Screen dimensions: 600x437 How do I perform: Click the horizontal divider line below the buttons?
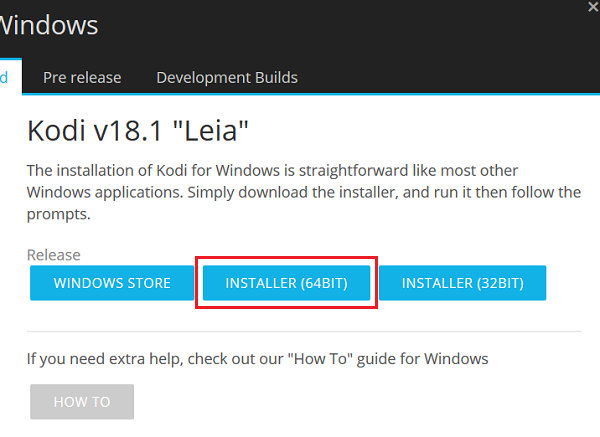pyautogui.click(x=300, y=331)
